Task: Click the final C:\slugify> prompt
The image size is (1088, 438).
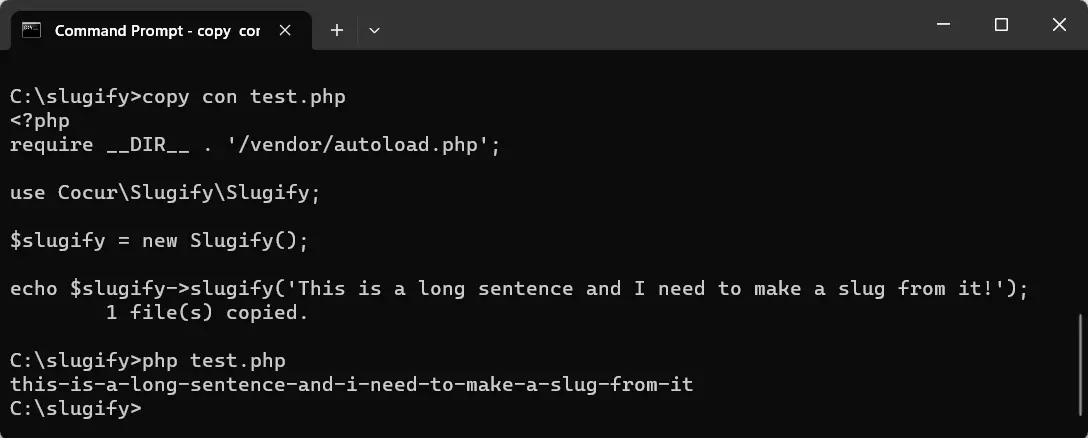Action: click(76, 408)
